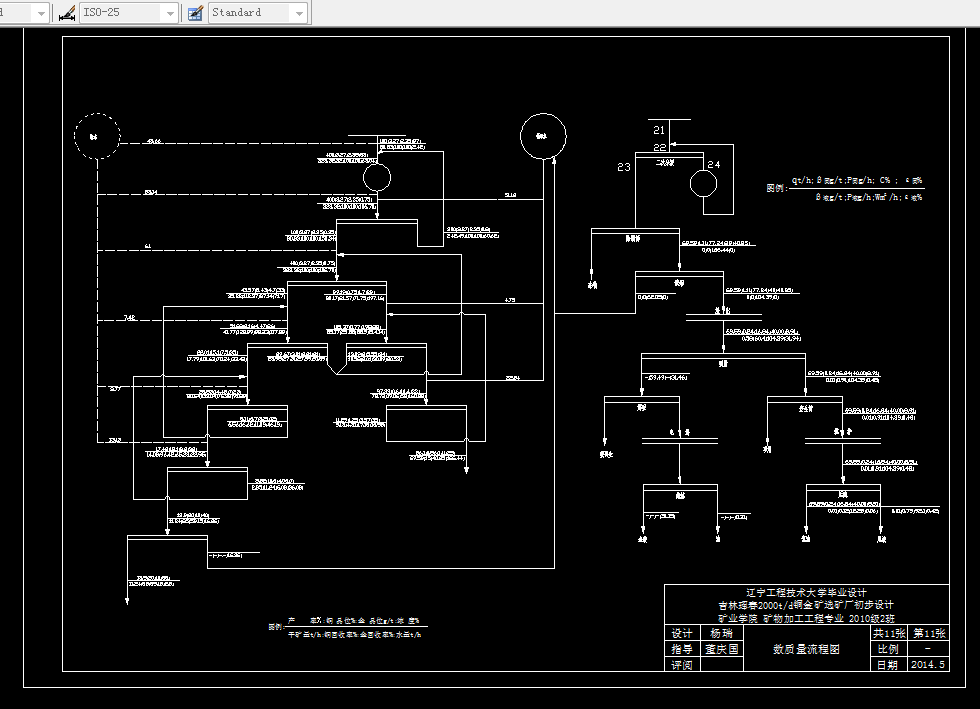Open the cut-off dropdown left of Dimension Style icon
The image size is (980, 709).
(x=41, y=13)
